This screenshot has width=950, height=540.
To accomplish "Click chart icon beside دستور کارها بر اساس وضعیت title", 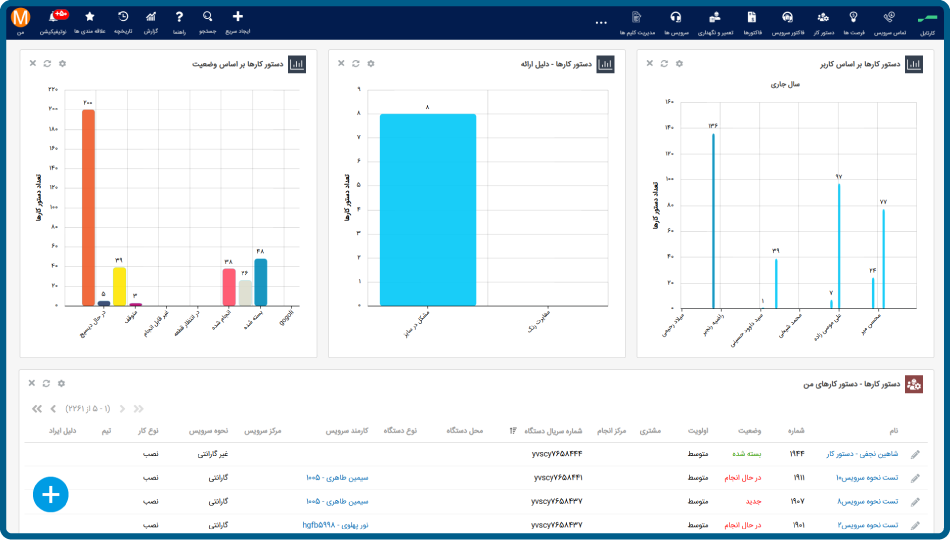I will pos(297,64).
